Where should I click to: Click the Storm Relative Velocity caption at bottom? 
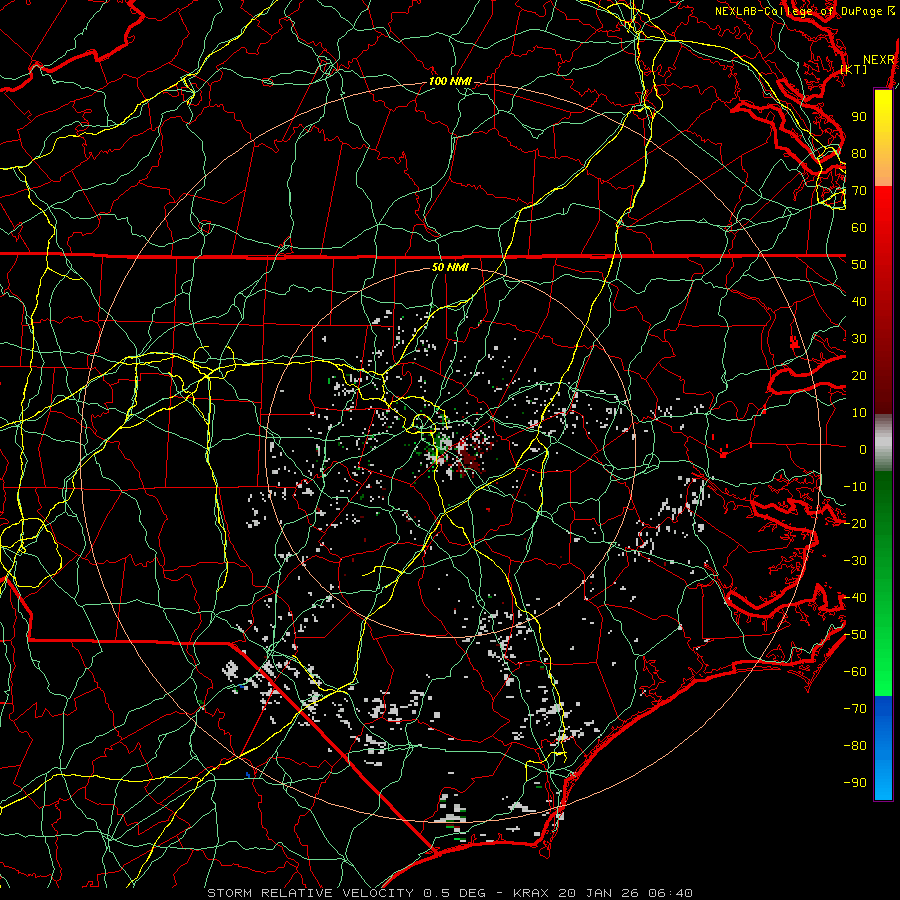(x=449, y=893)
